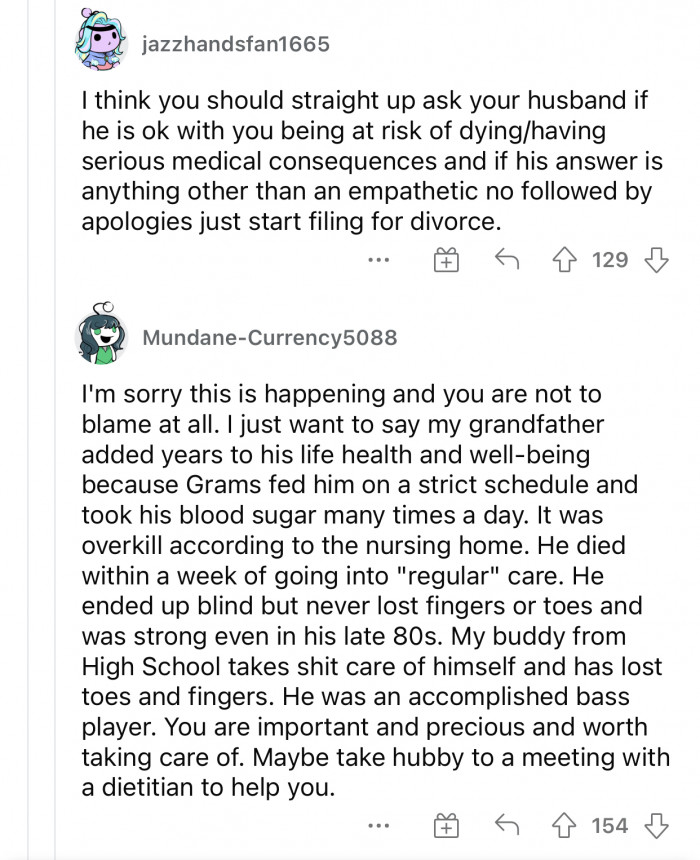Give an award to Mundane-Currency5088's comment
The height and width of the screenshot is (860, 700).
(446, 826)
